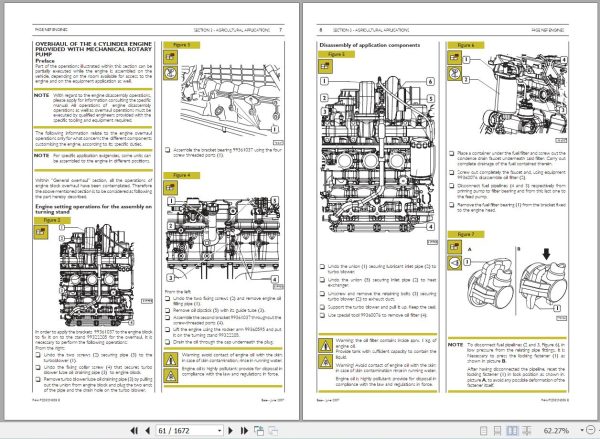600x439 pixels.
Task: Click the bullet box beside 'Remove oil dipstick'
Action: [x=167, y=310]
